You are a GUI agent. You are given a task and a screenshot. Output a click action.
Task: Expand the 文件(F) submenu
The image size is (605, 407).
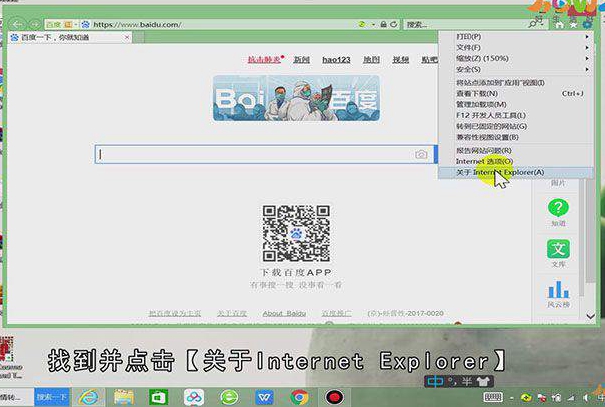(516, 47)
